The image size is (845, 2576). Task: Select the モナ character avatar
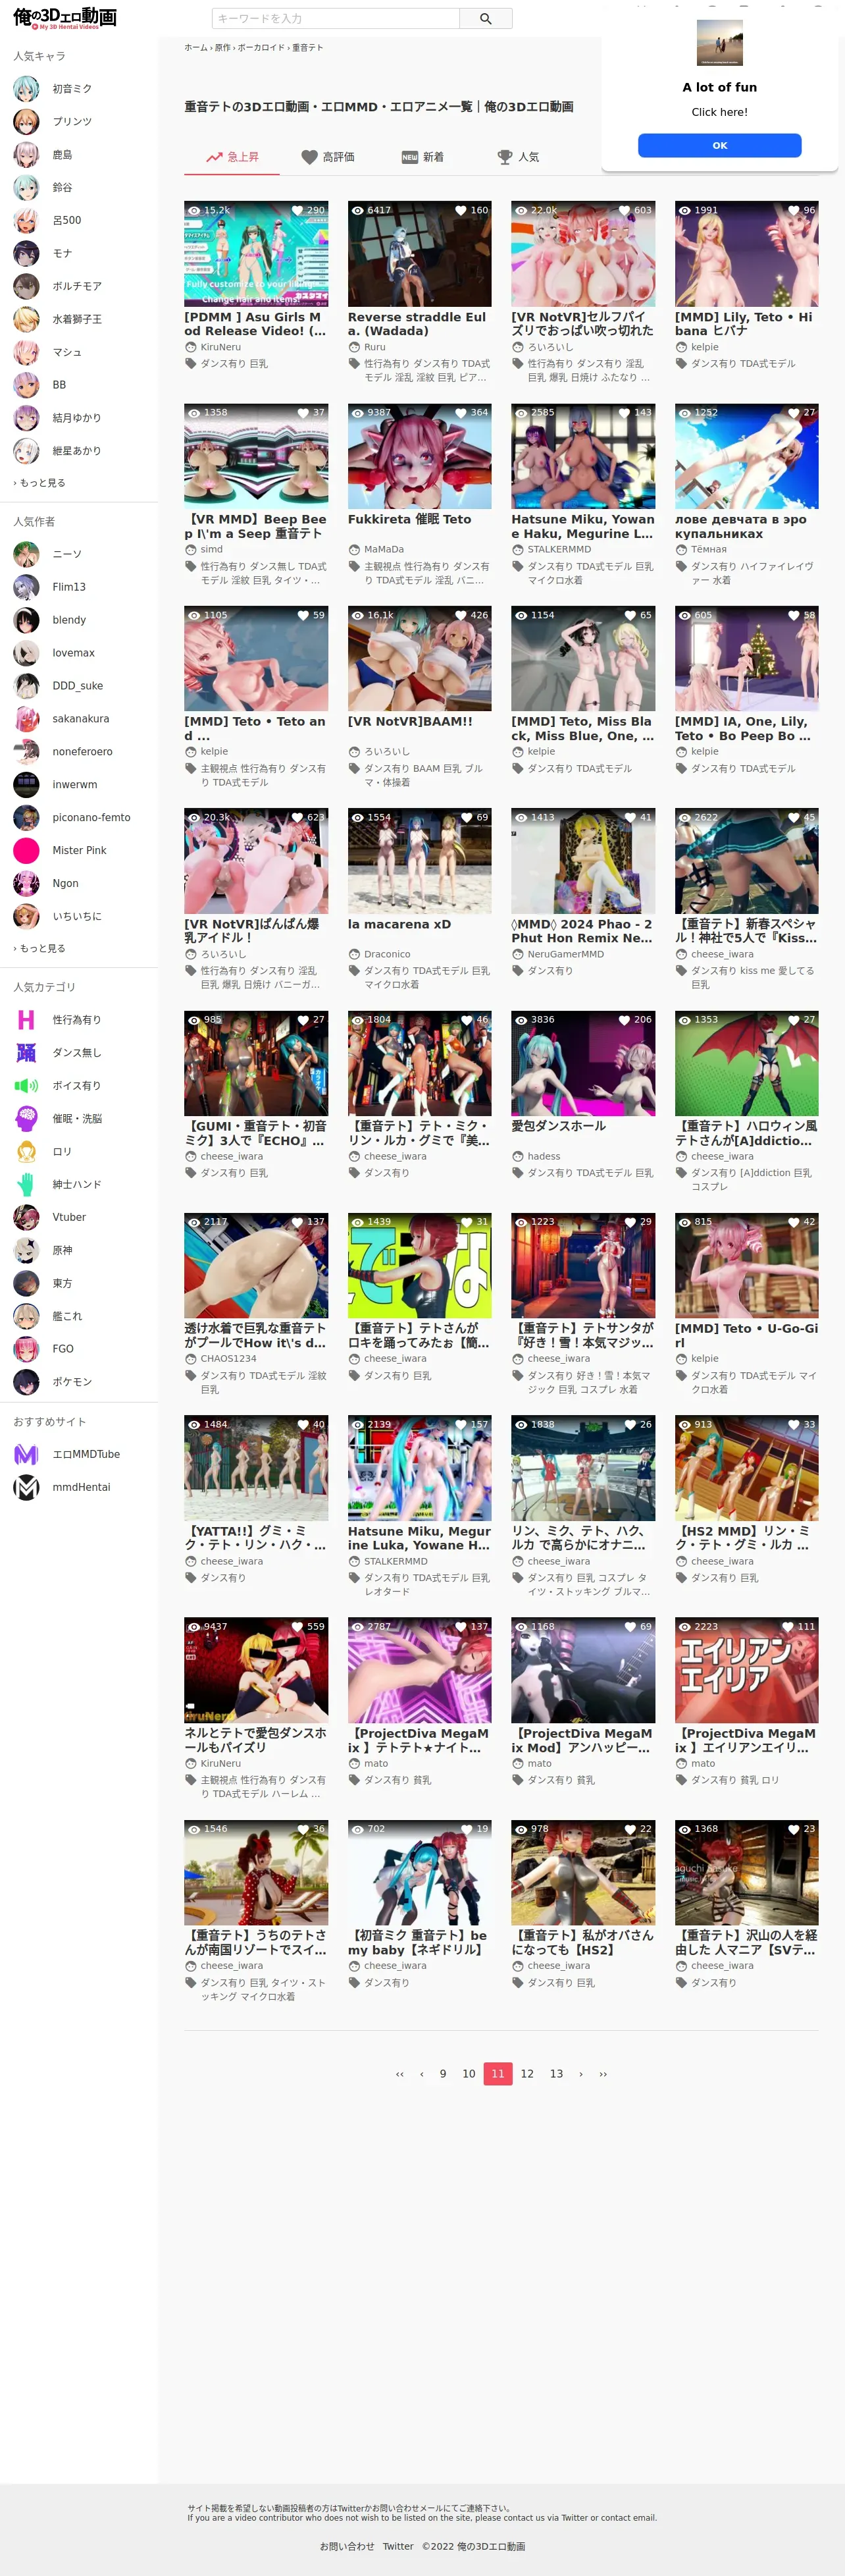point(26,254)
